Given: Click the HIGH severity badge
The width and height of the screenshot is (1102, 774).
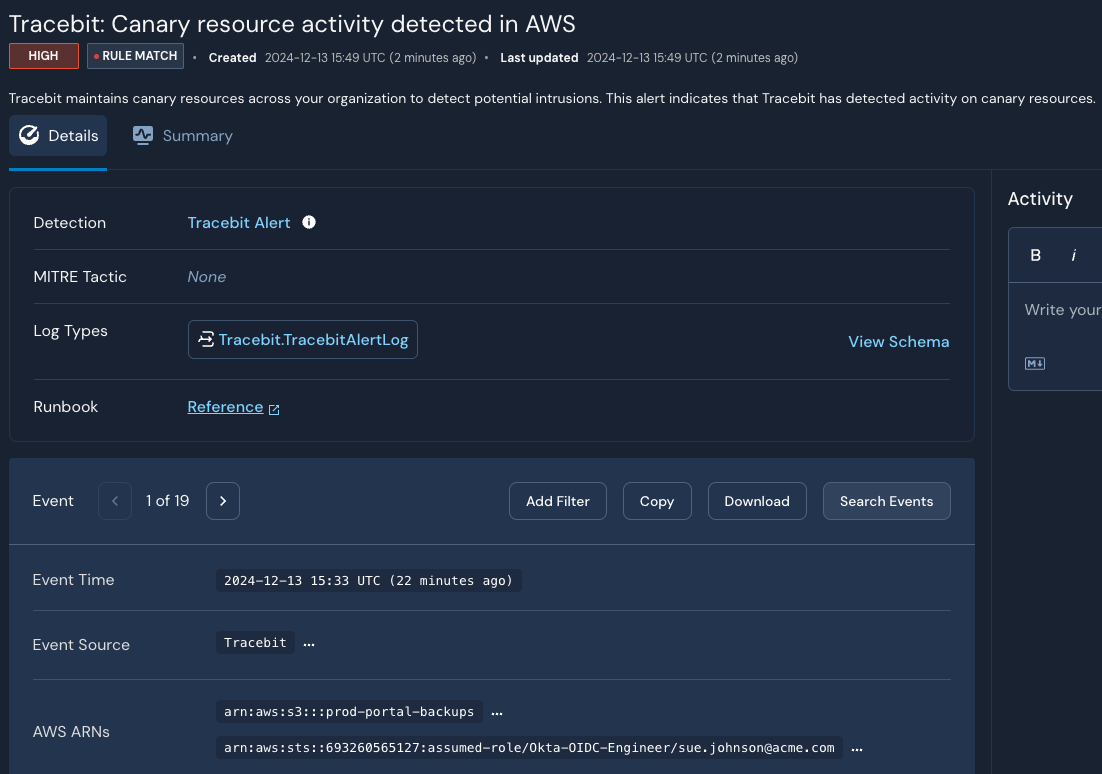Looking at the screenshot, I should click(44, 56).
